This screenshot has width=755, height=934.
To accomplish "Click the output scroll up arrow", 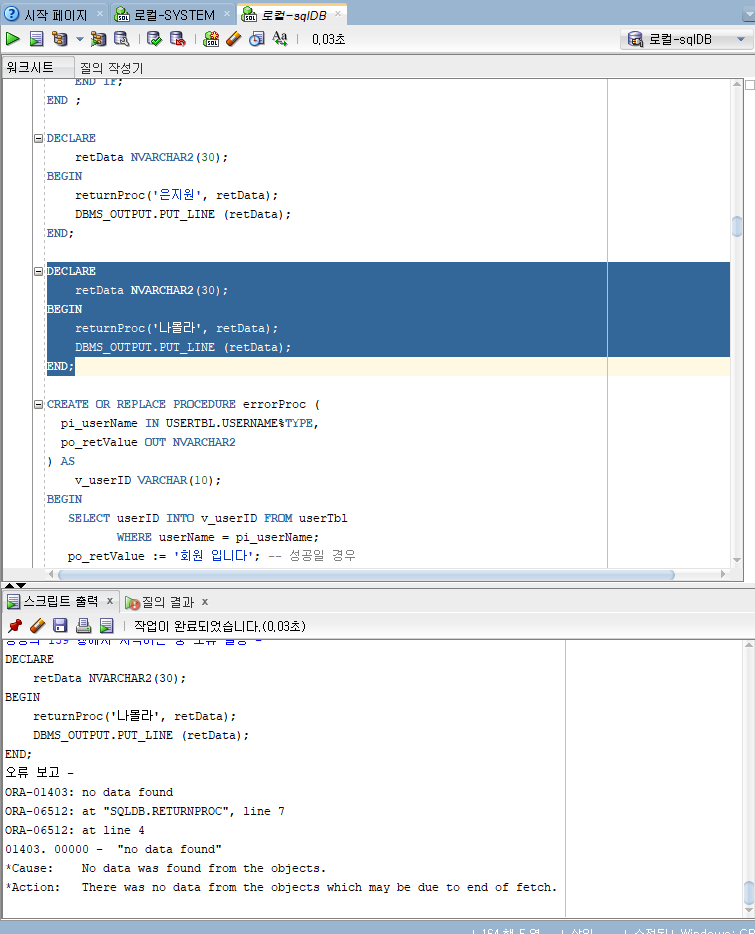I will click(x=749, y=646).
